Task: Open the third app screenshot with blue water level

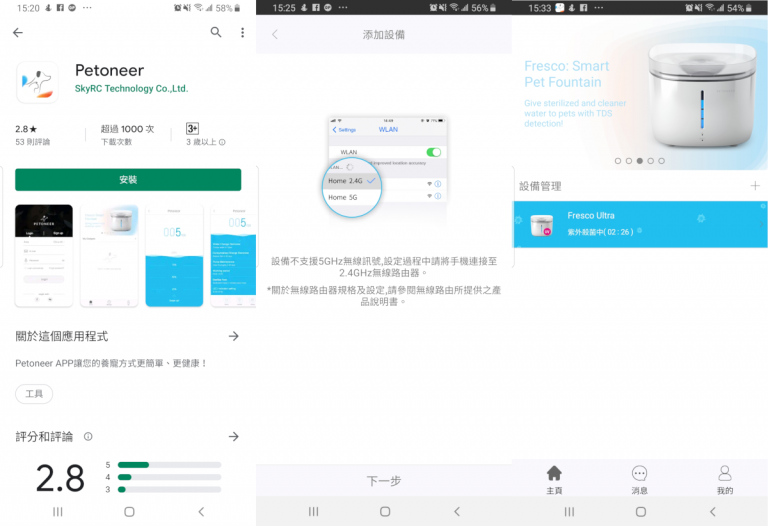Action: pos(174,256)
